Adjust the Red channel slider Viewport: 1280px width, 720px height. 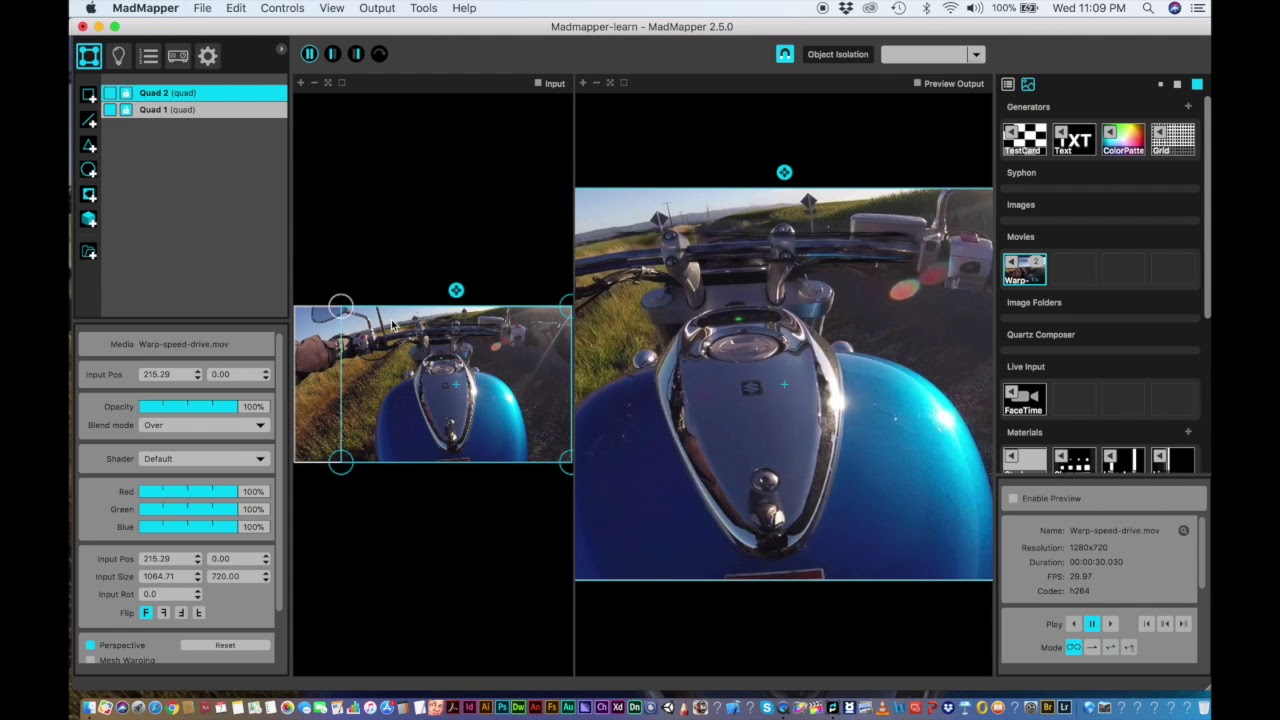coord(188,492)
